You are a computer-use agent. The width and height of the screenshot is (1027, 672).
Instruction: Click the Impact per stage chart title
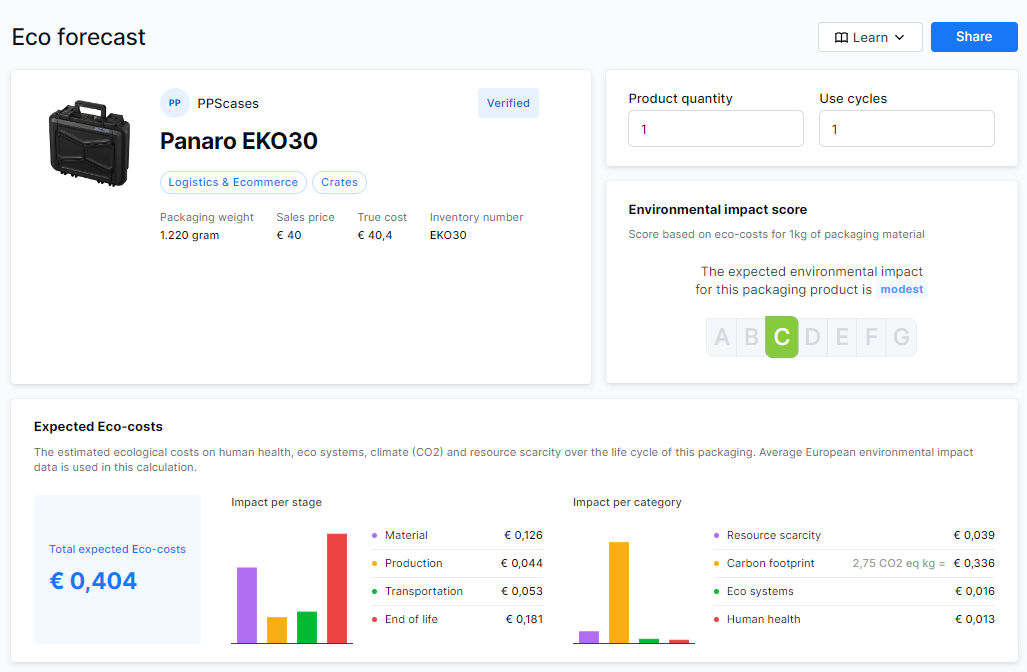(276, 502)
